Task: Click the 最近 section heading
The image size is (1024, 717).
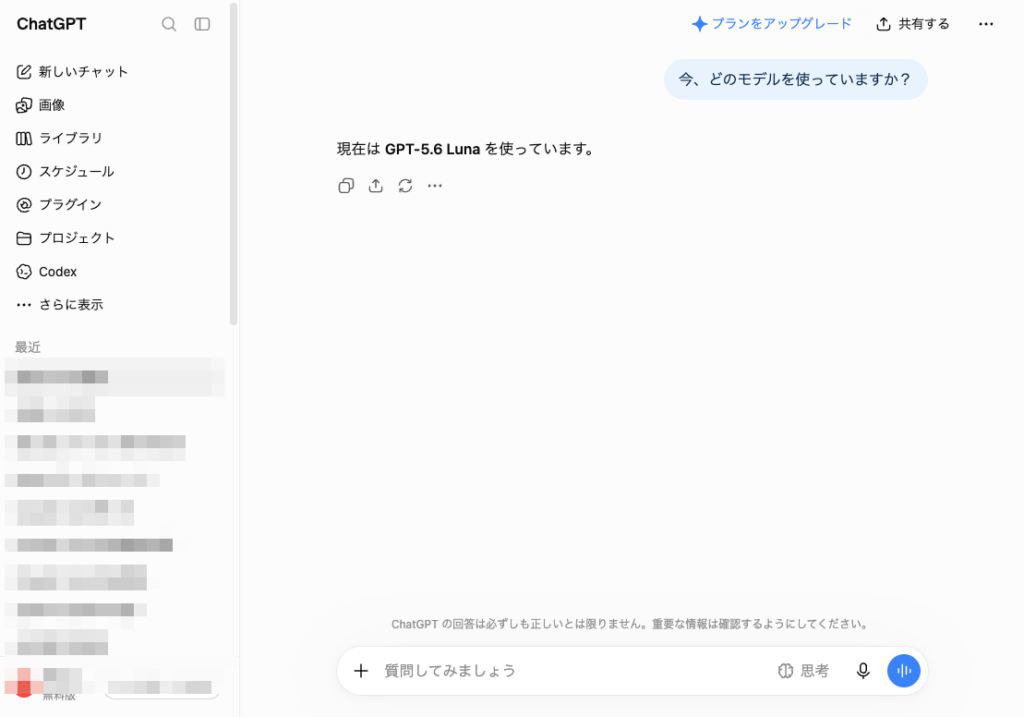Action: click(27, 347)
